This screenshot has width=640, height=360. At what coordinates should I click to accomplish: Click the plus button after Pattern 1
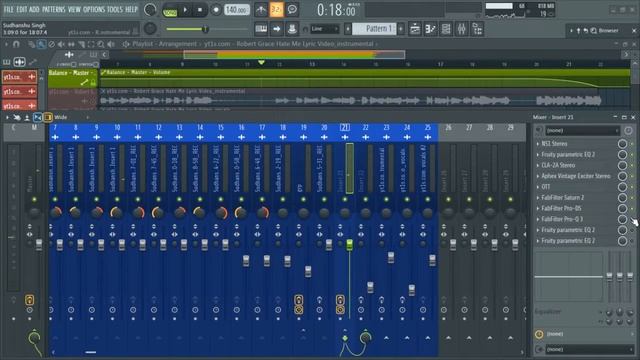coord(401,29)
